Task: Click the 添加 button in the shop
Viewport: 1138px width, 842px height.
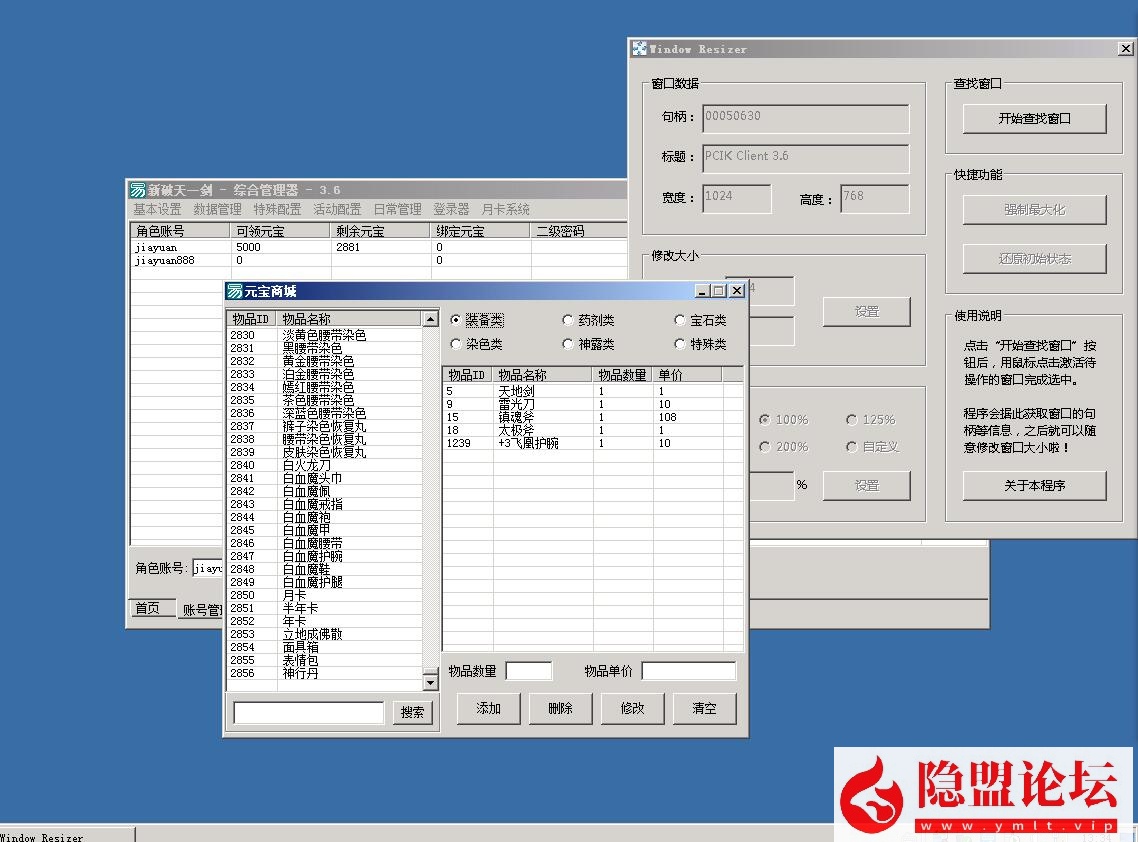Action: pos(489,708)
